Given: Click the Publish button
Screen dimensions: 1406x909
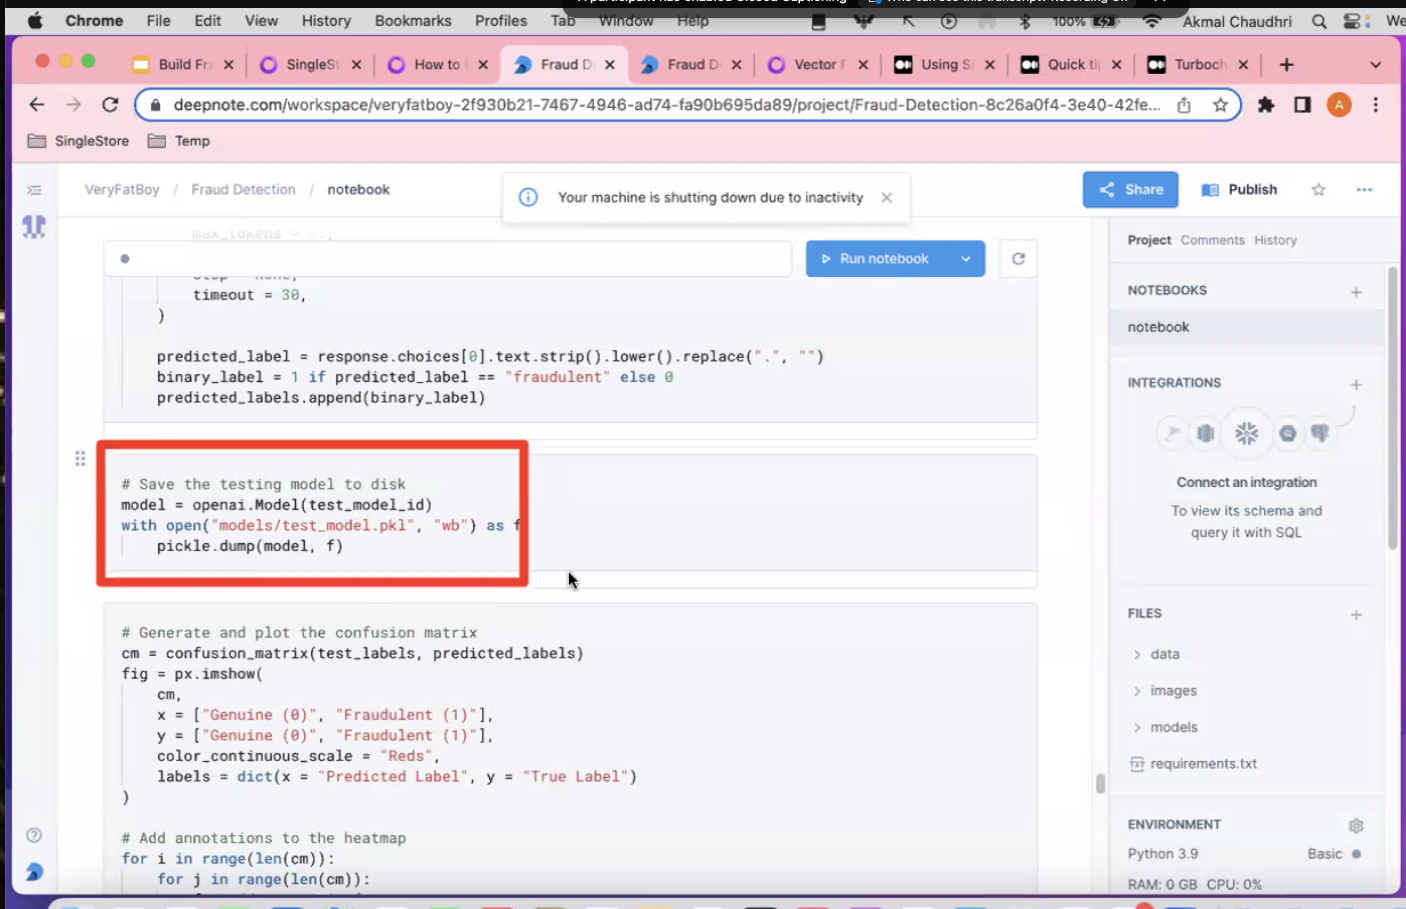Looking at the screenshot, I should (x=1239, y=190).
